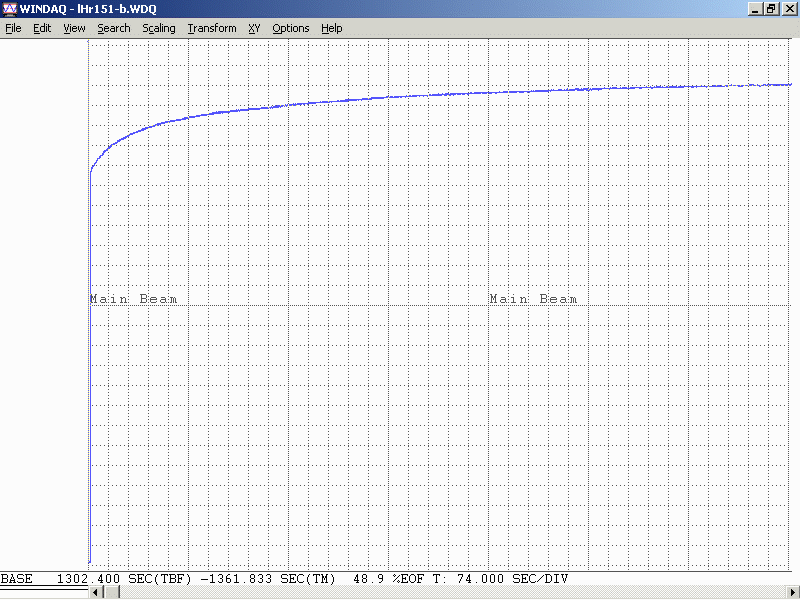Open the File menu
800x600 pixels.
pyautogui.click(x=13, y=28)
